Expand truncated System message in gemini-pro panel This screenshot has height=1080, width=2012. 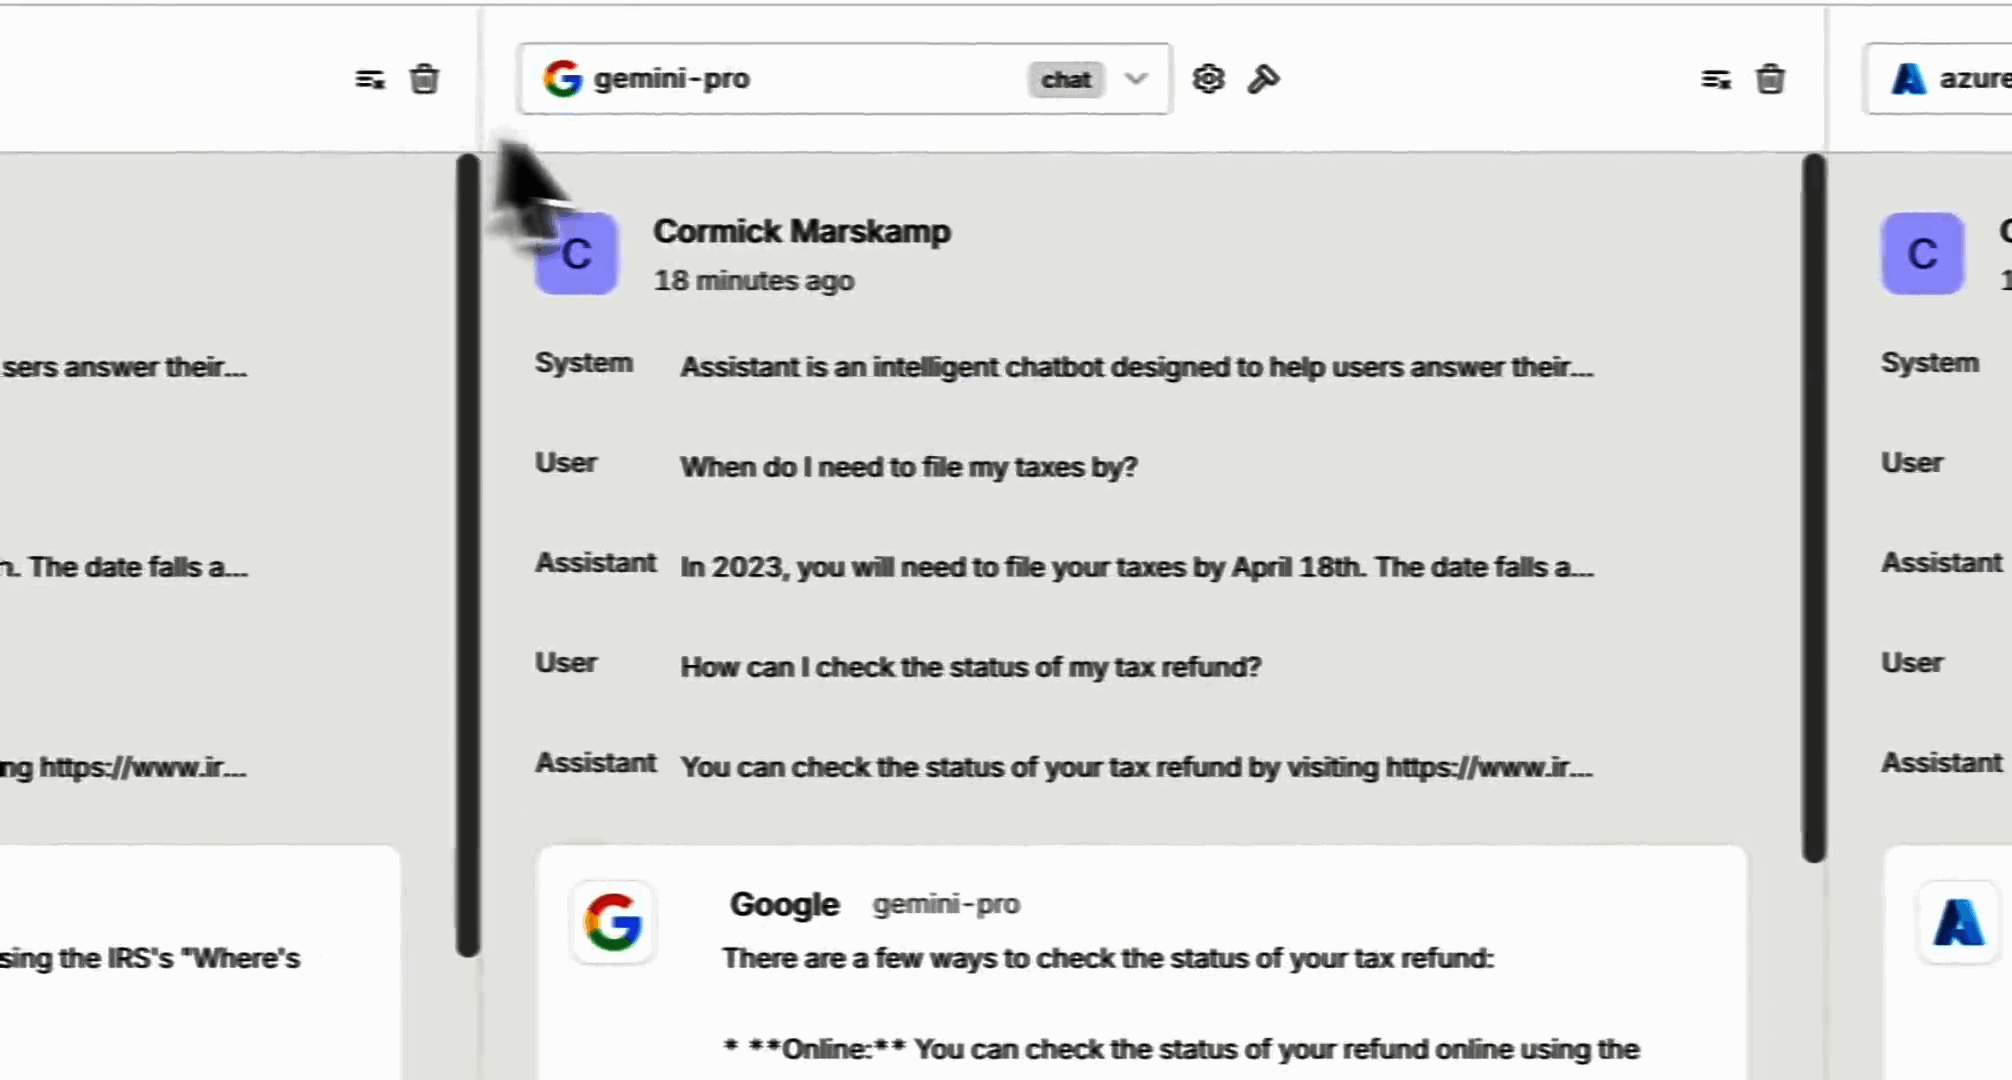[x=1136, y=367]
